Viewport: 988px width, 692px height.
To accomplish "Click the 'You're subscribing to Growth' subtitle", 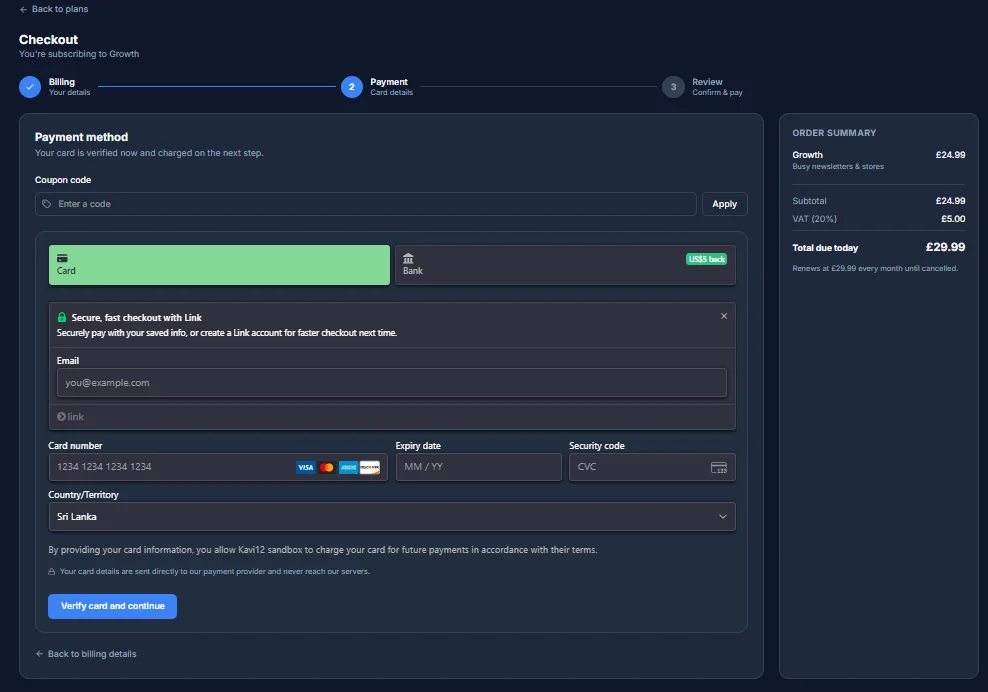I will tap(79, 54).
